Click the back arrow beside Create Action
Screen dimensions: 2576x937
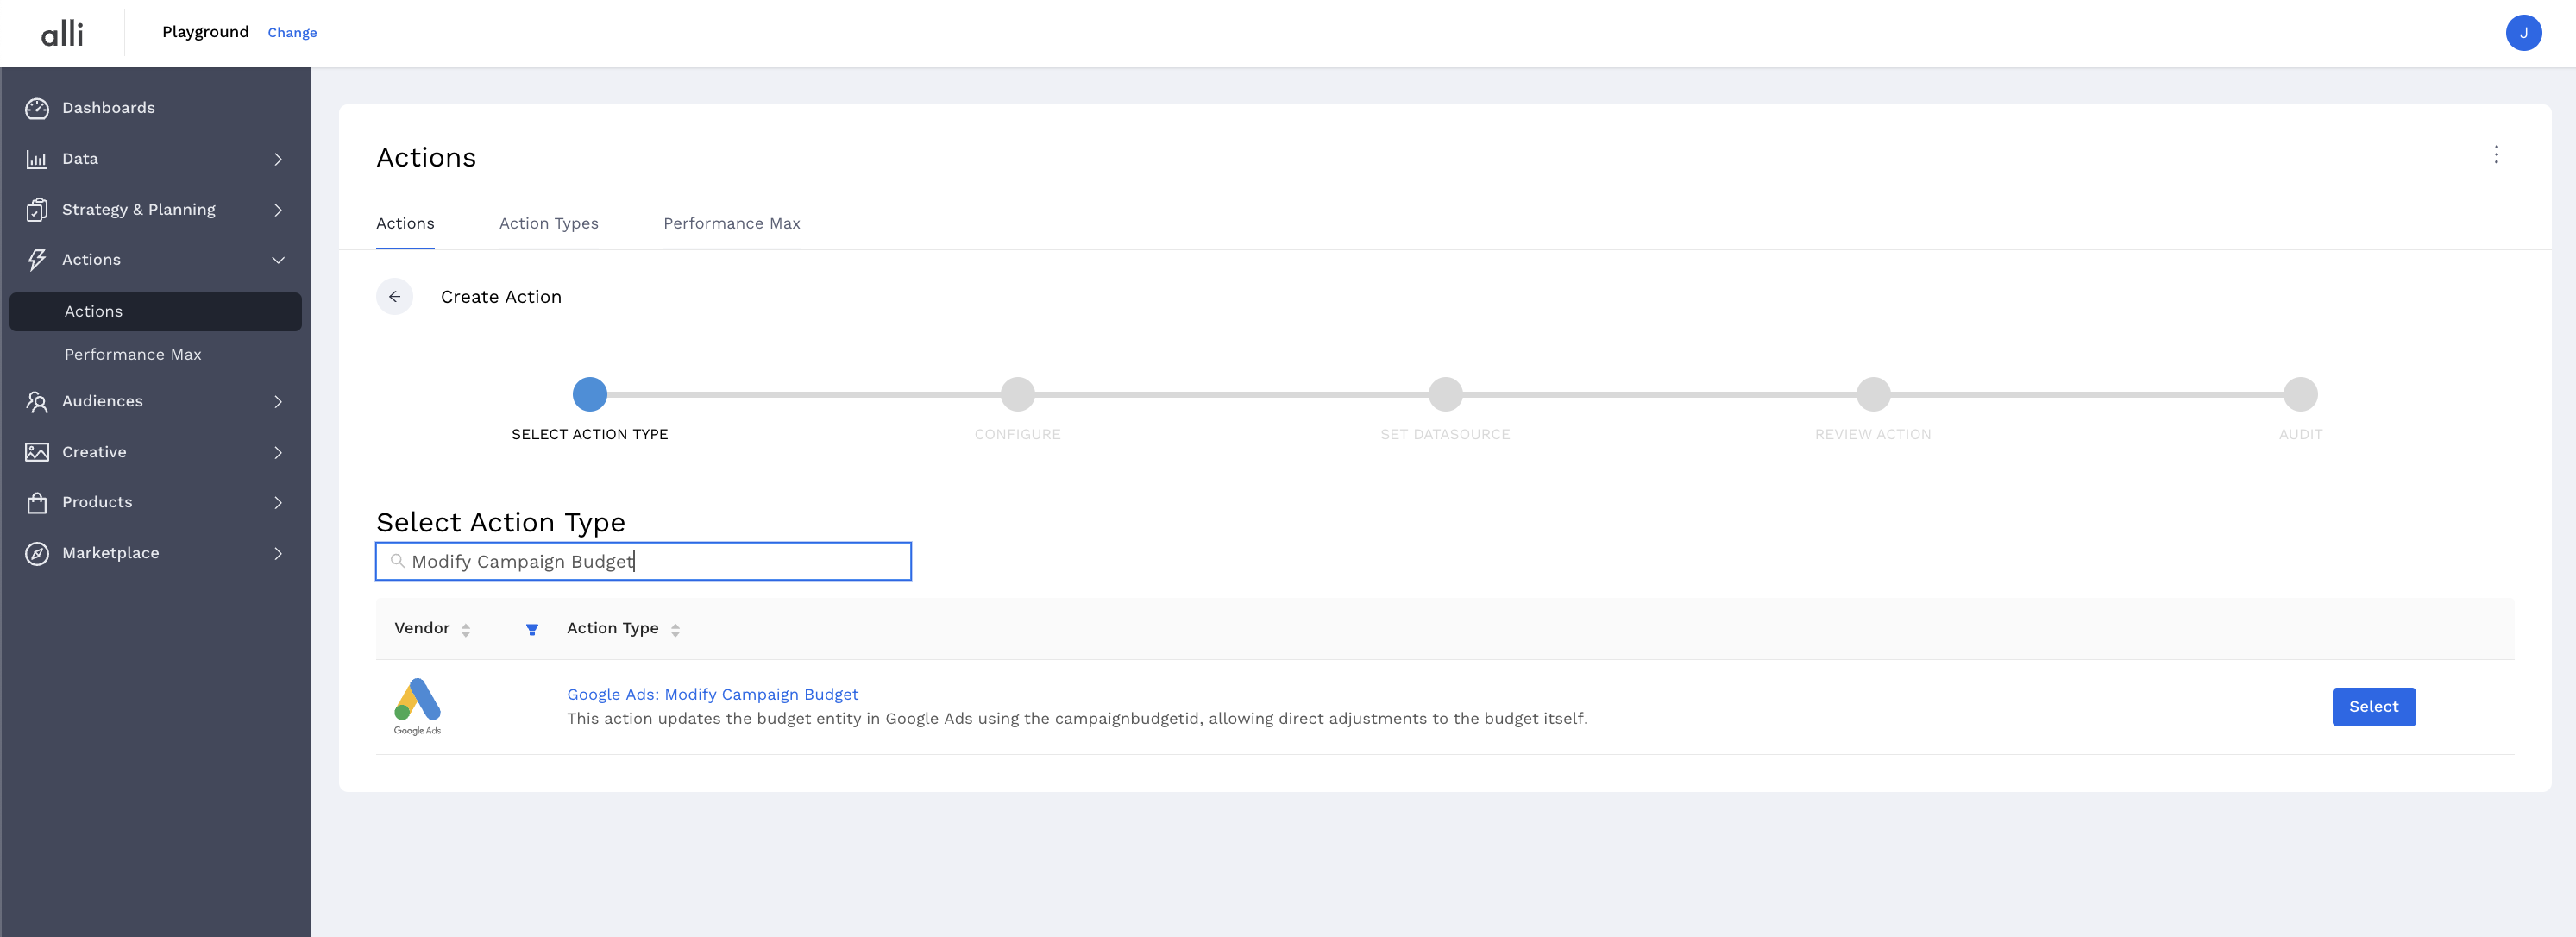[x=395, y=297]
